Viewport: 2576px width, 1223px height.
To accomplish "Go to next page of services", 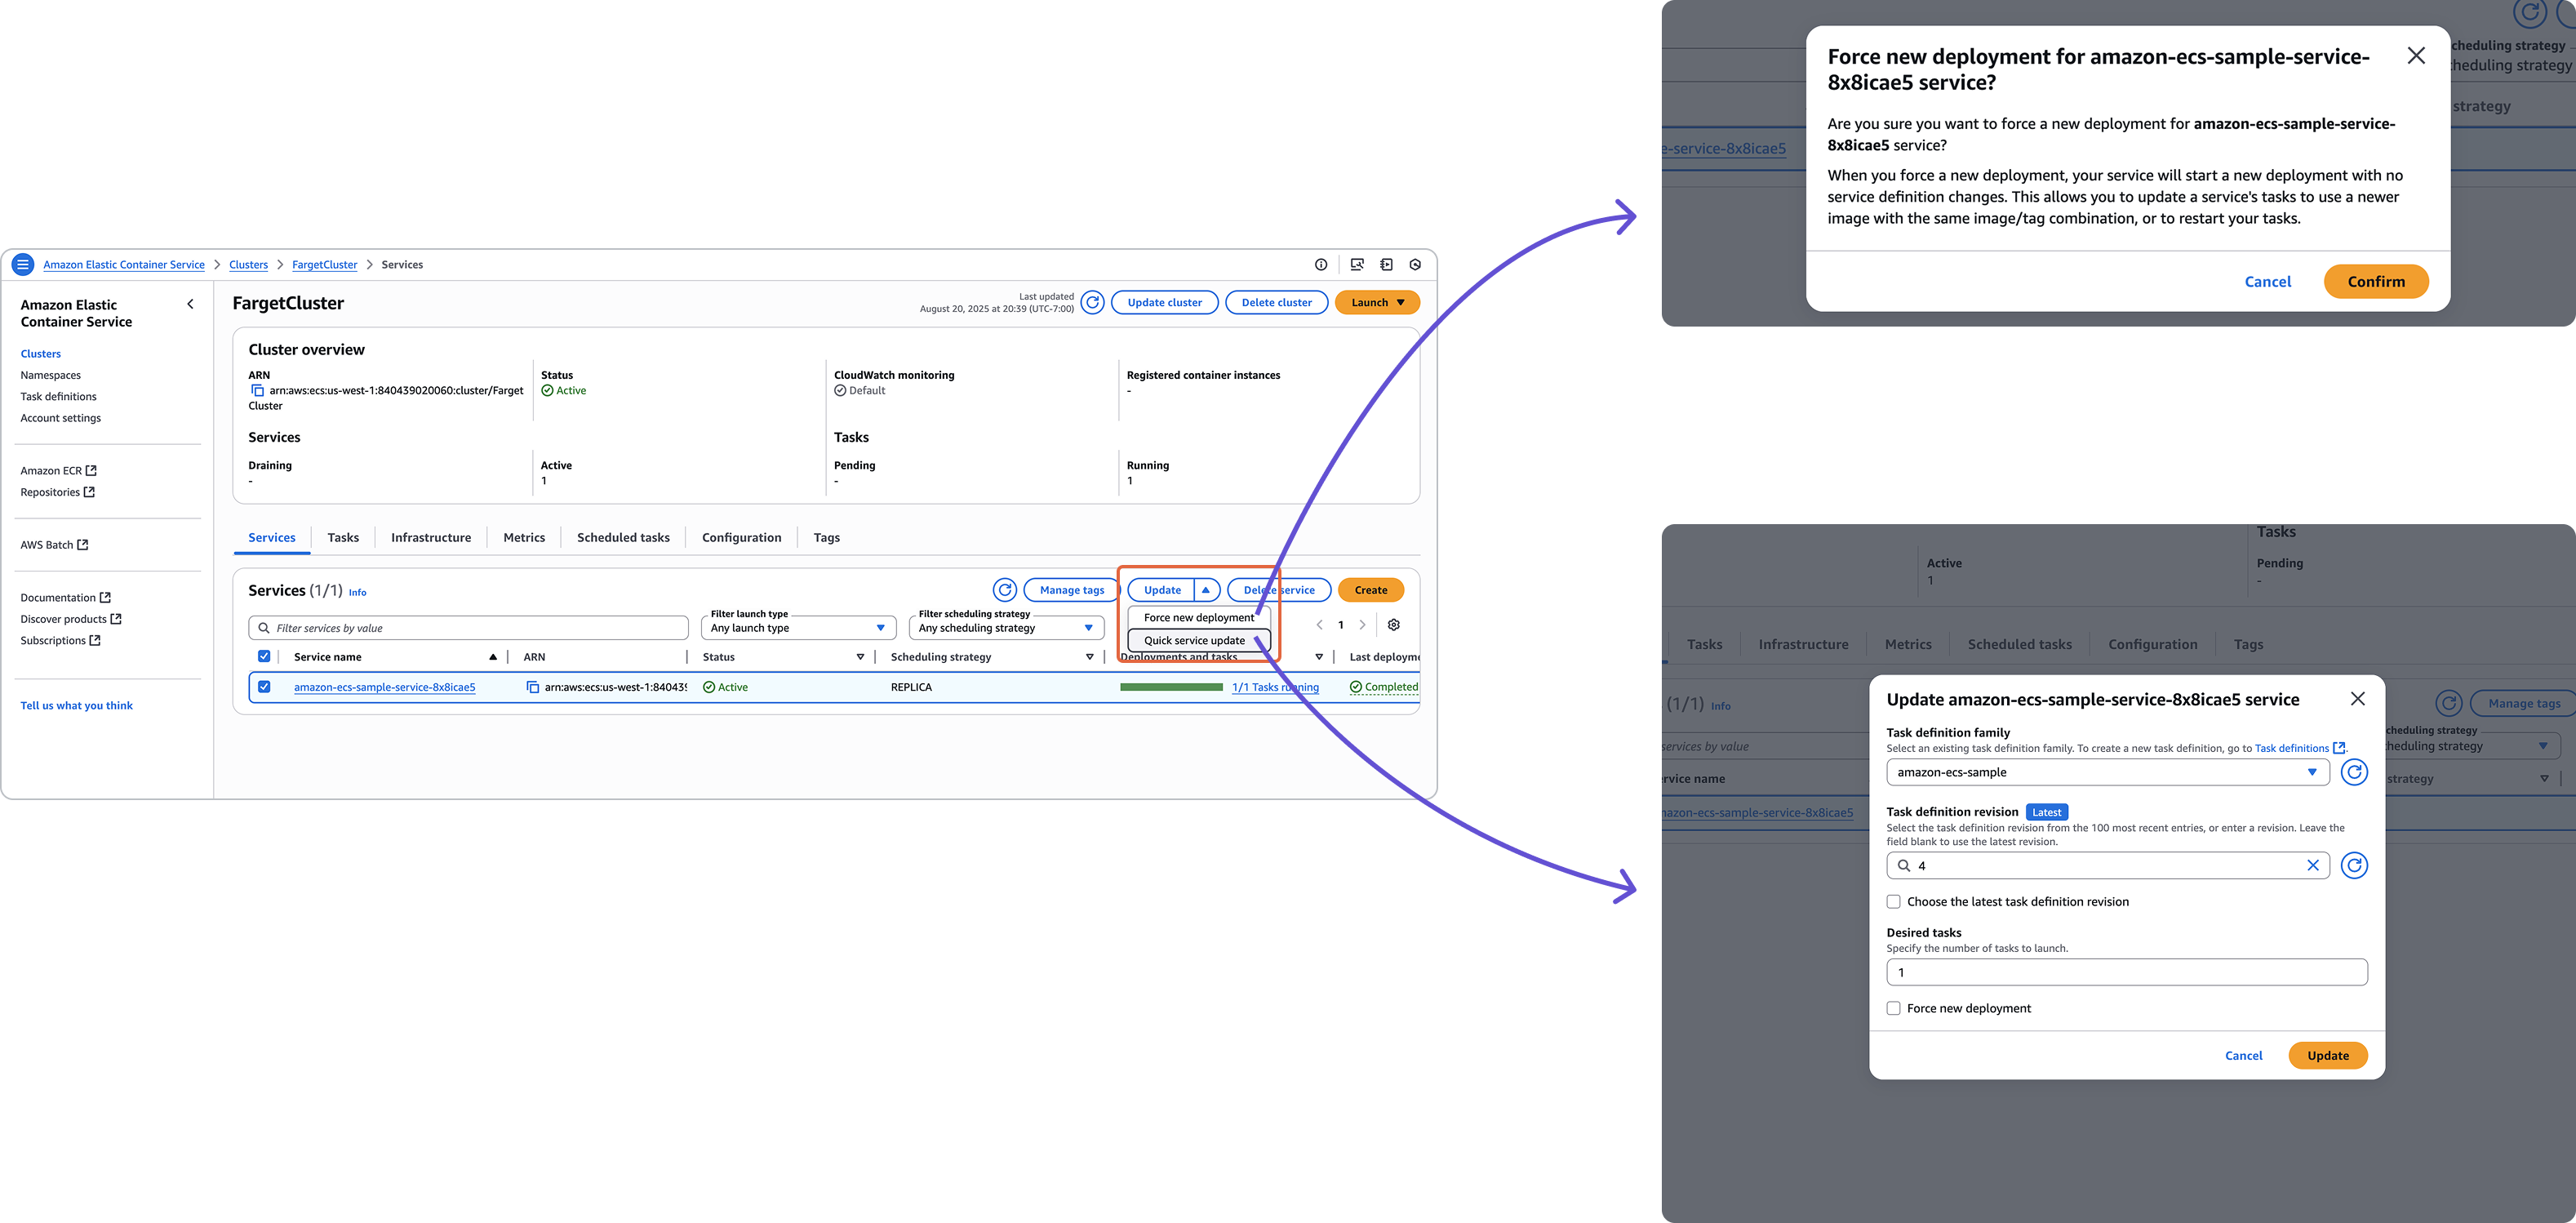I will pyautogui.click(x=1362, y=625).
